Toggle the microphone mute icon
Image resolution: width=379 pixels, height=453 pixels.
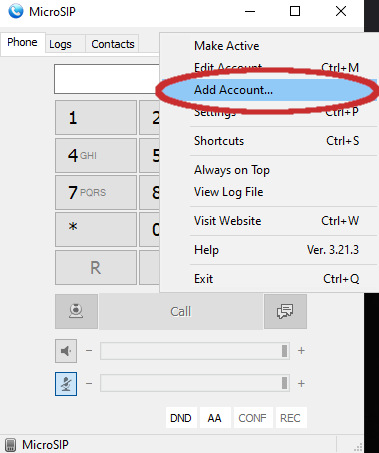point(66,384)
